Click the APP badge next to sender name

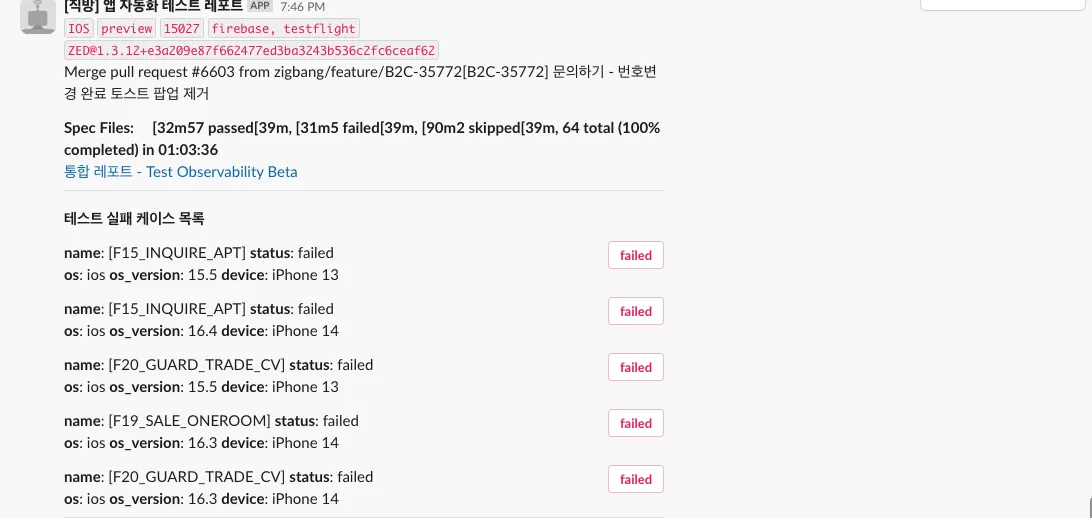[x=260, y=6]
